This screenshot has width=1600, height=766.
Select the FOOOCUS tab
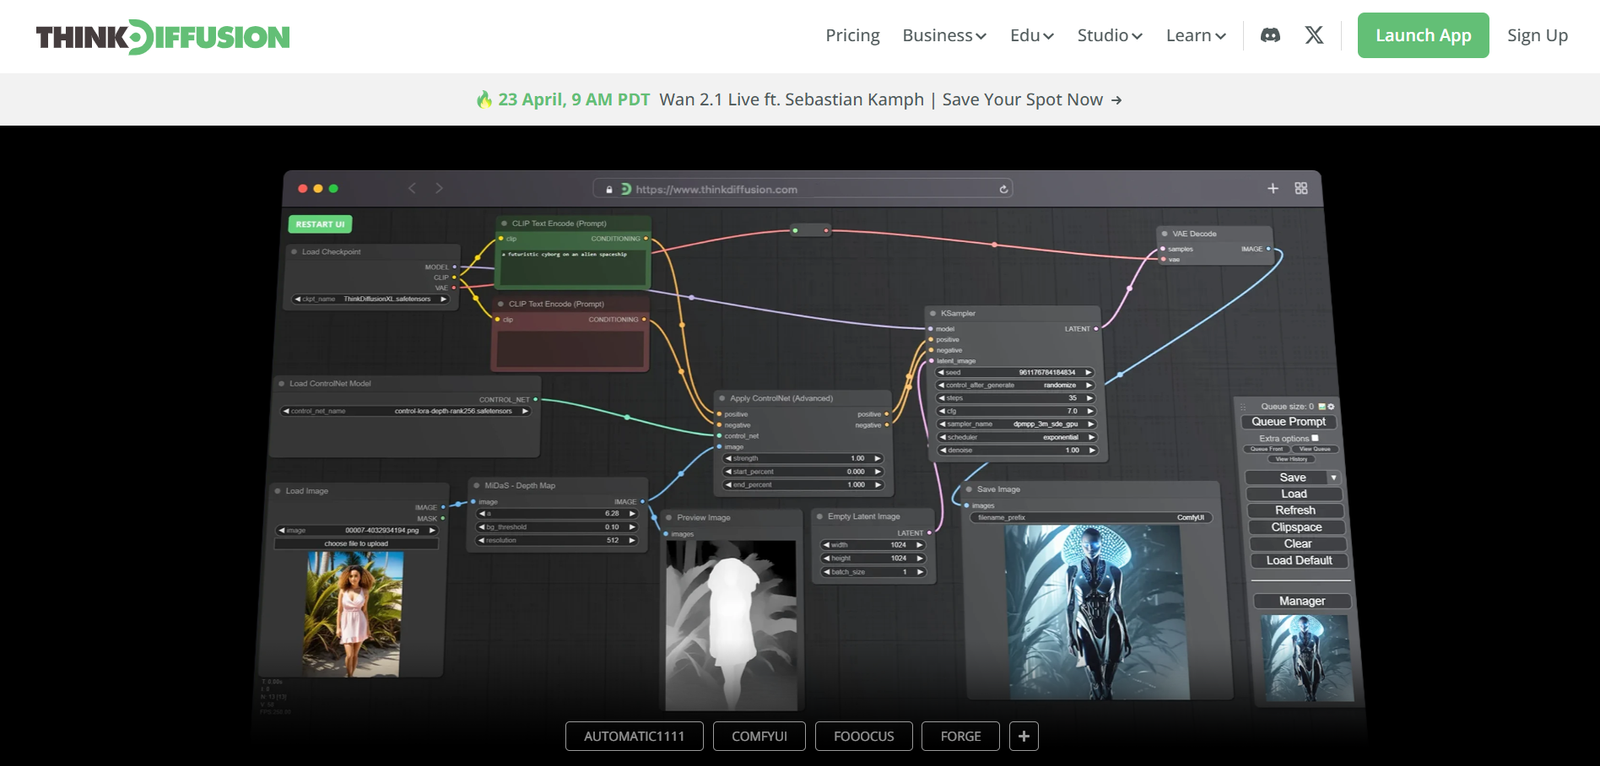click(864, 736)
